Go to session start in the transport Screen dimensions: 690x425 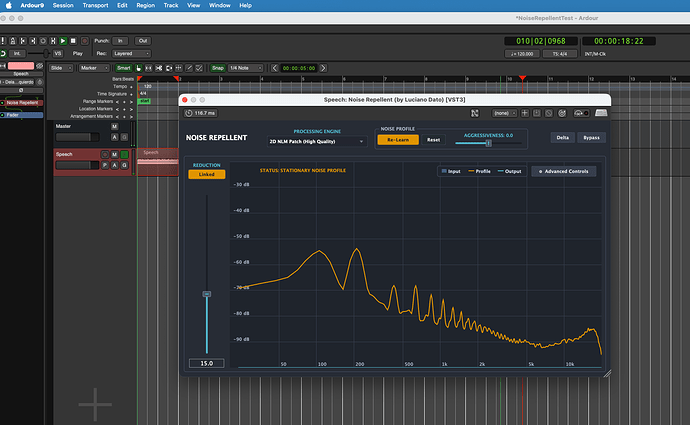tap(23, 41)
